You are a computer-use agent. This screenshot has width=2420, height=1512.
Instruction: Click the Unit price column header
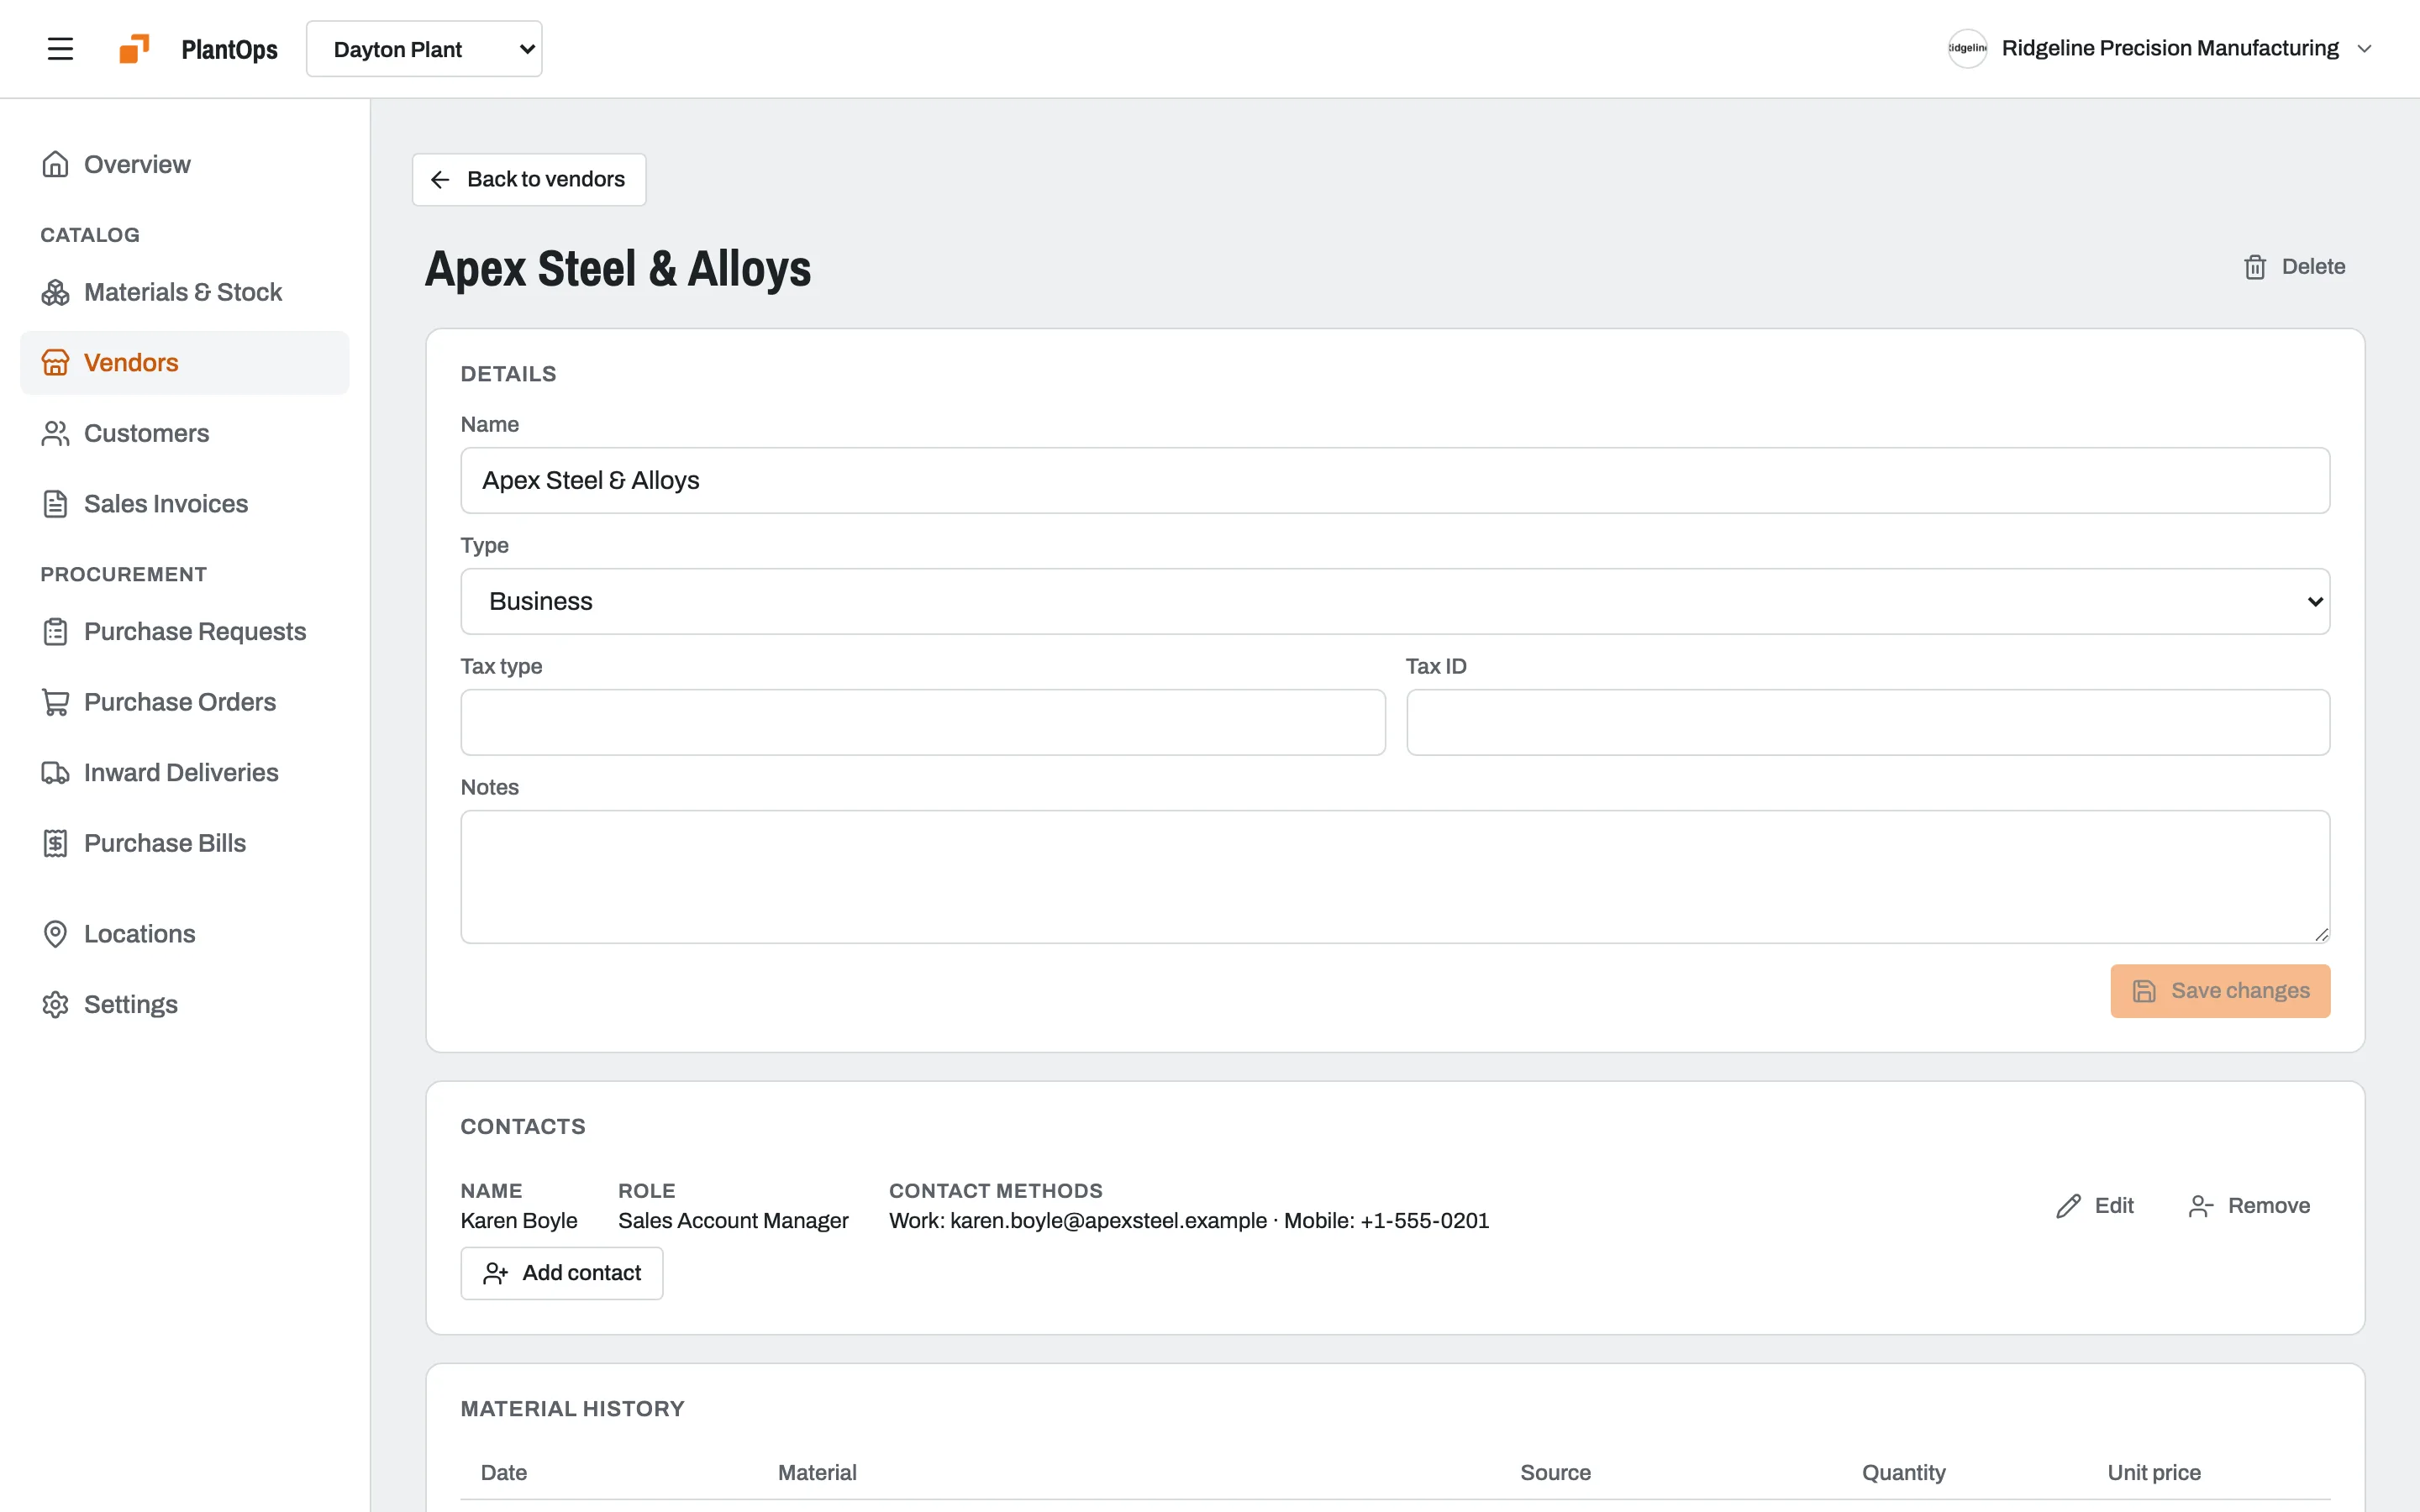pos(2154,1473)
